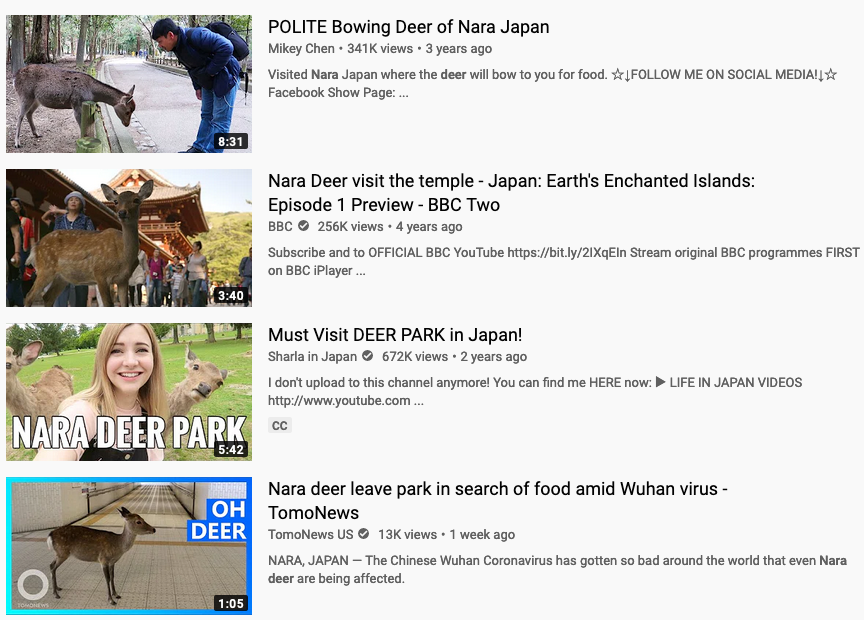Click description starting 'NARA, JAPAN — The Chinese'
Image resolution: width=864 pixels, height=620 pixels.
coord(558,569)
